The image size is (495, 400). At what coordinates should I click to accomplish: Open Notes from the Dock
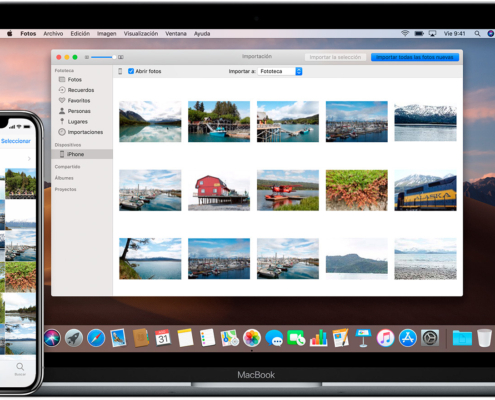[x=185, y=338]
